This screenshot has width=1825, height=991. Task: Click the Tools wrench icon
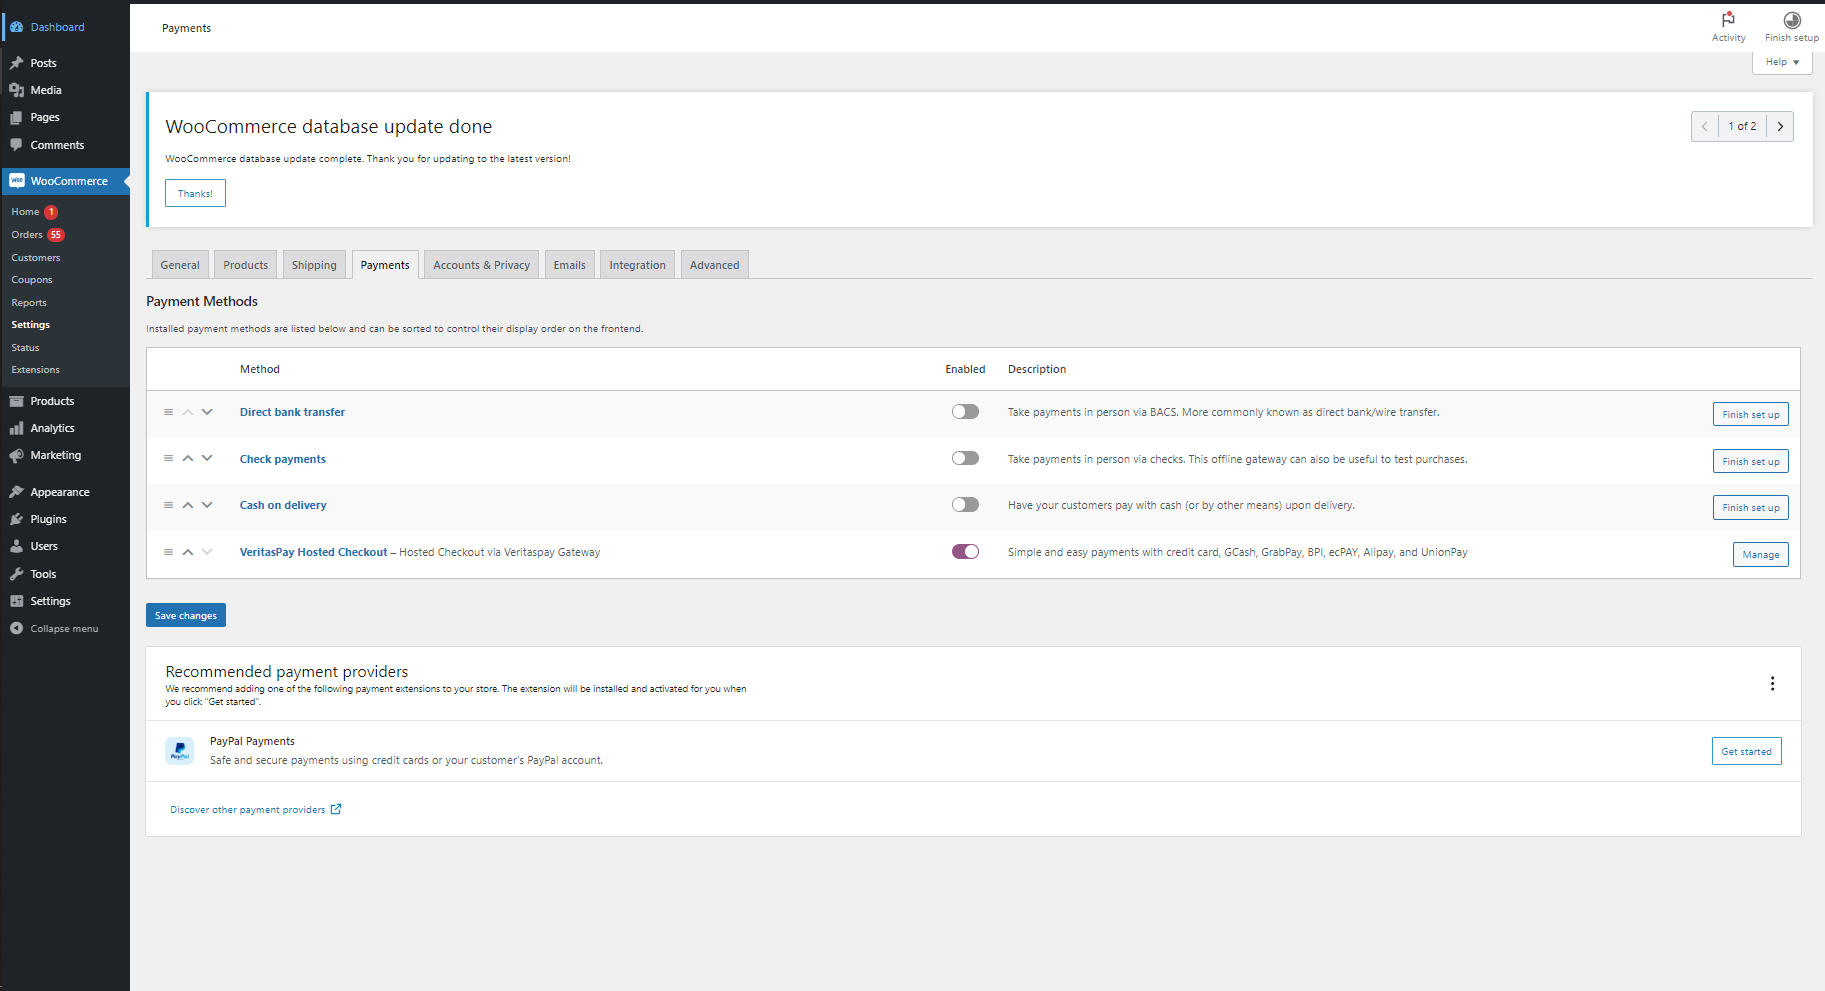tap(16, 574)
